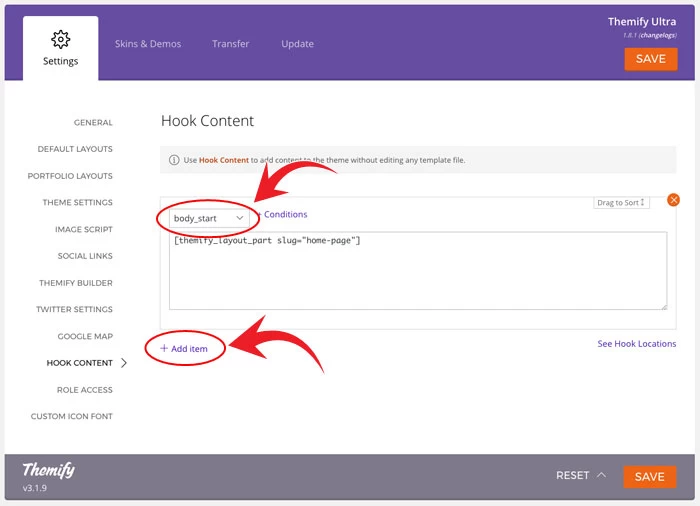Image resolution: width=700 pixels, height=506 pixels.
Task: Open the Settings tab with gear icon
Action: click(x=60, y=48)
